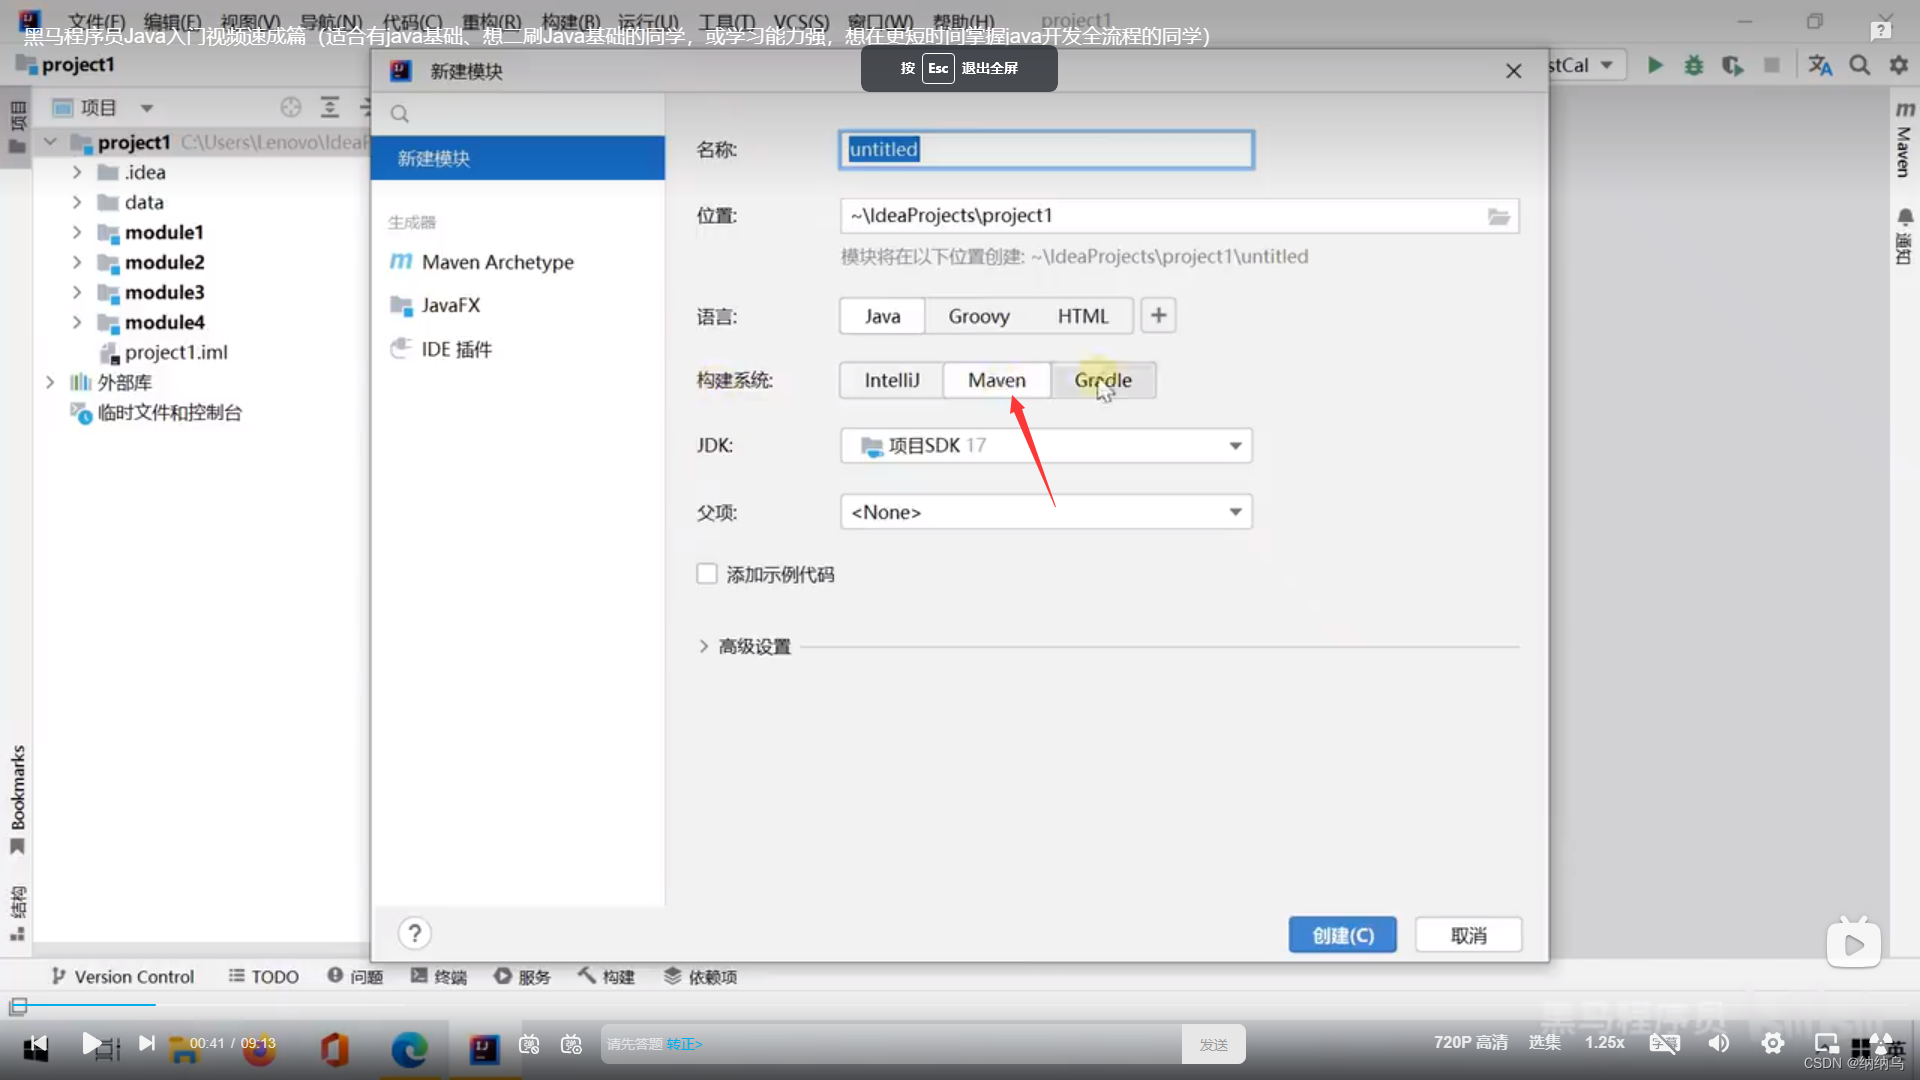Image resolution: width=1920 pixels, height=1080 pixels.
Task: Change the video quality via 720P 高清
Action: (1470, 1042)
